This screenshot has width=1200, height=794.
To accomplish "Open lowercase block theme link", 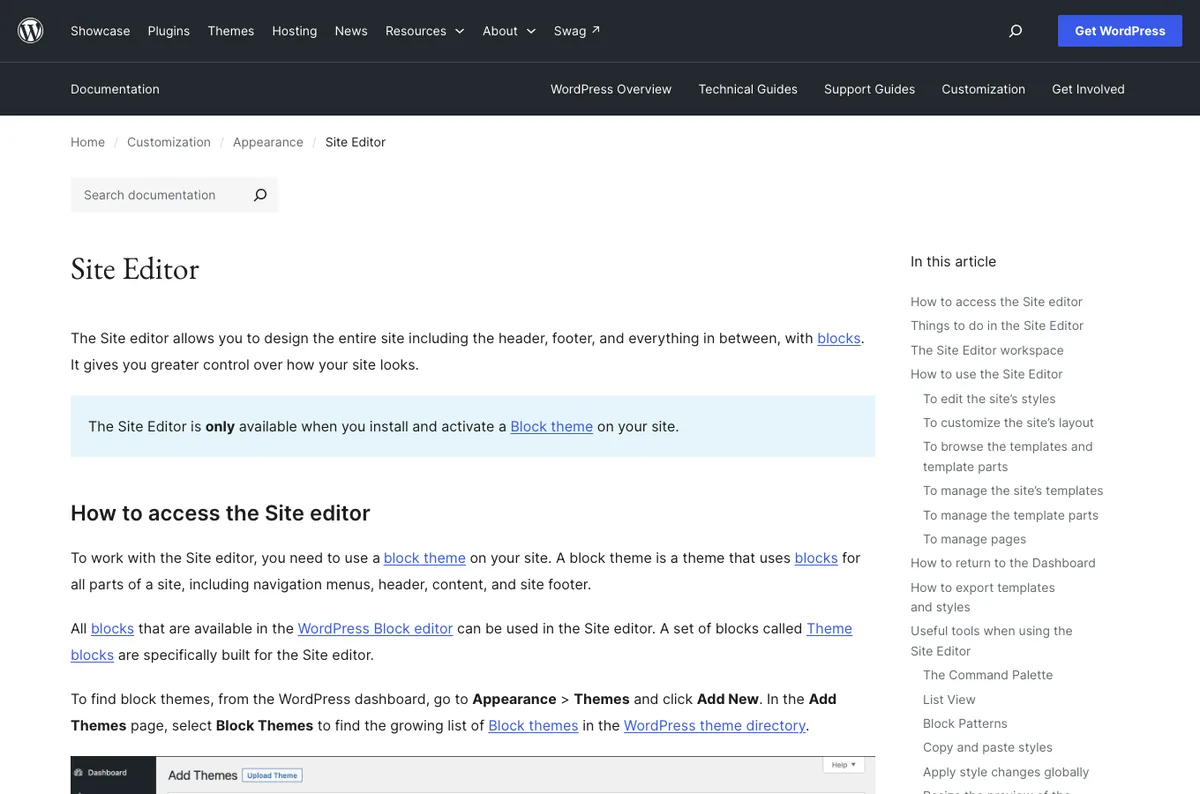I will coord(425,558).
